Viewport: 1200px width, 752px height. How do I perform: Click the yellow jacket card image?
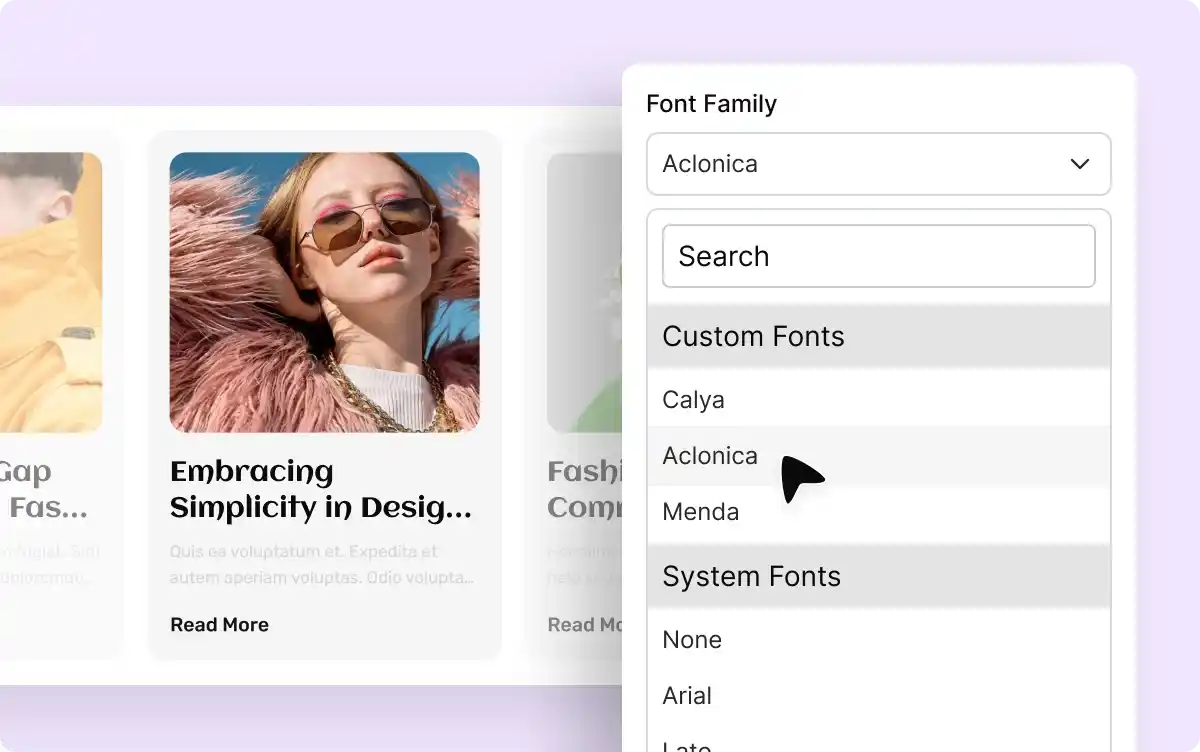coord(50,292)
